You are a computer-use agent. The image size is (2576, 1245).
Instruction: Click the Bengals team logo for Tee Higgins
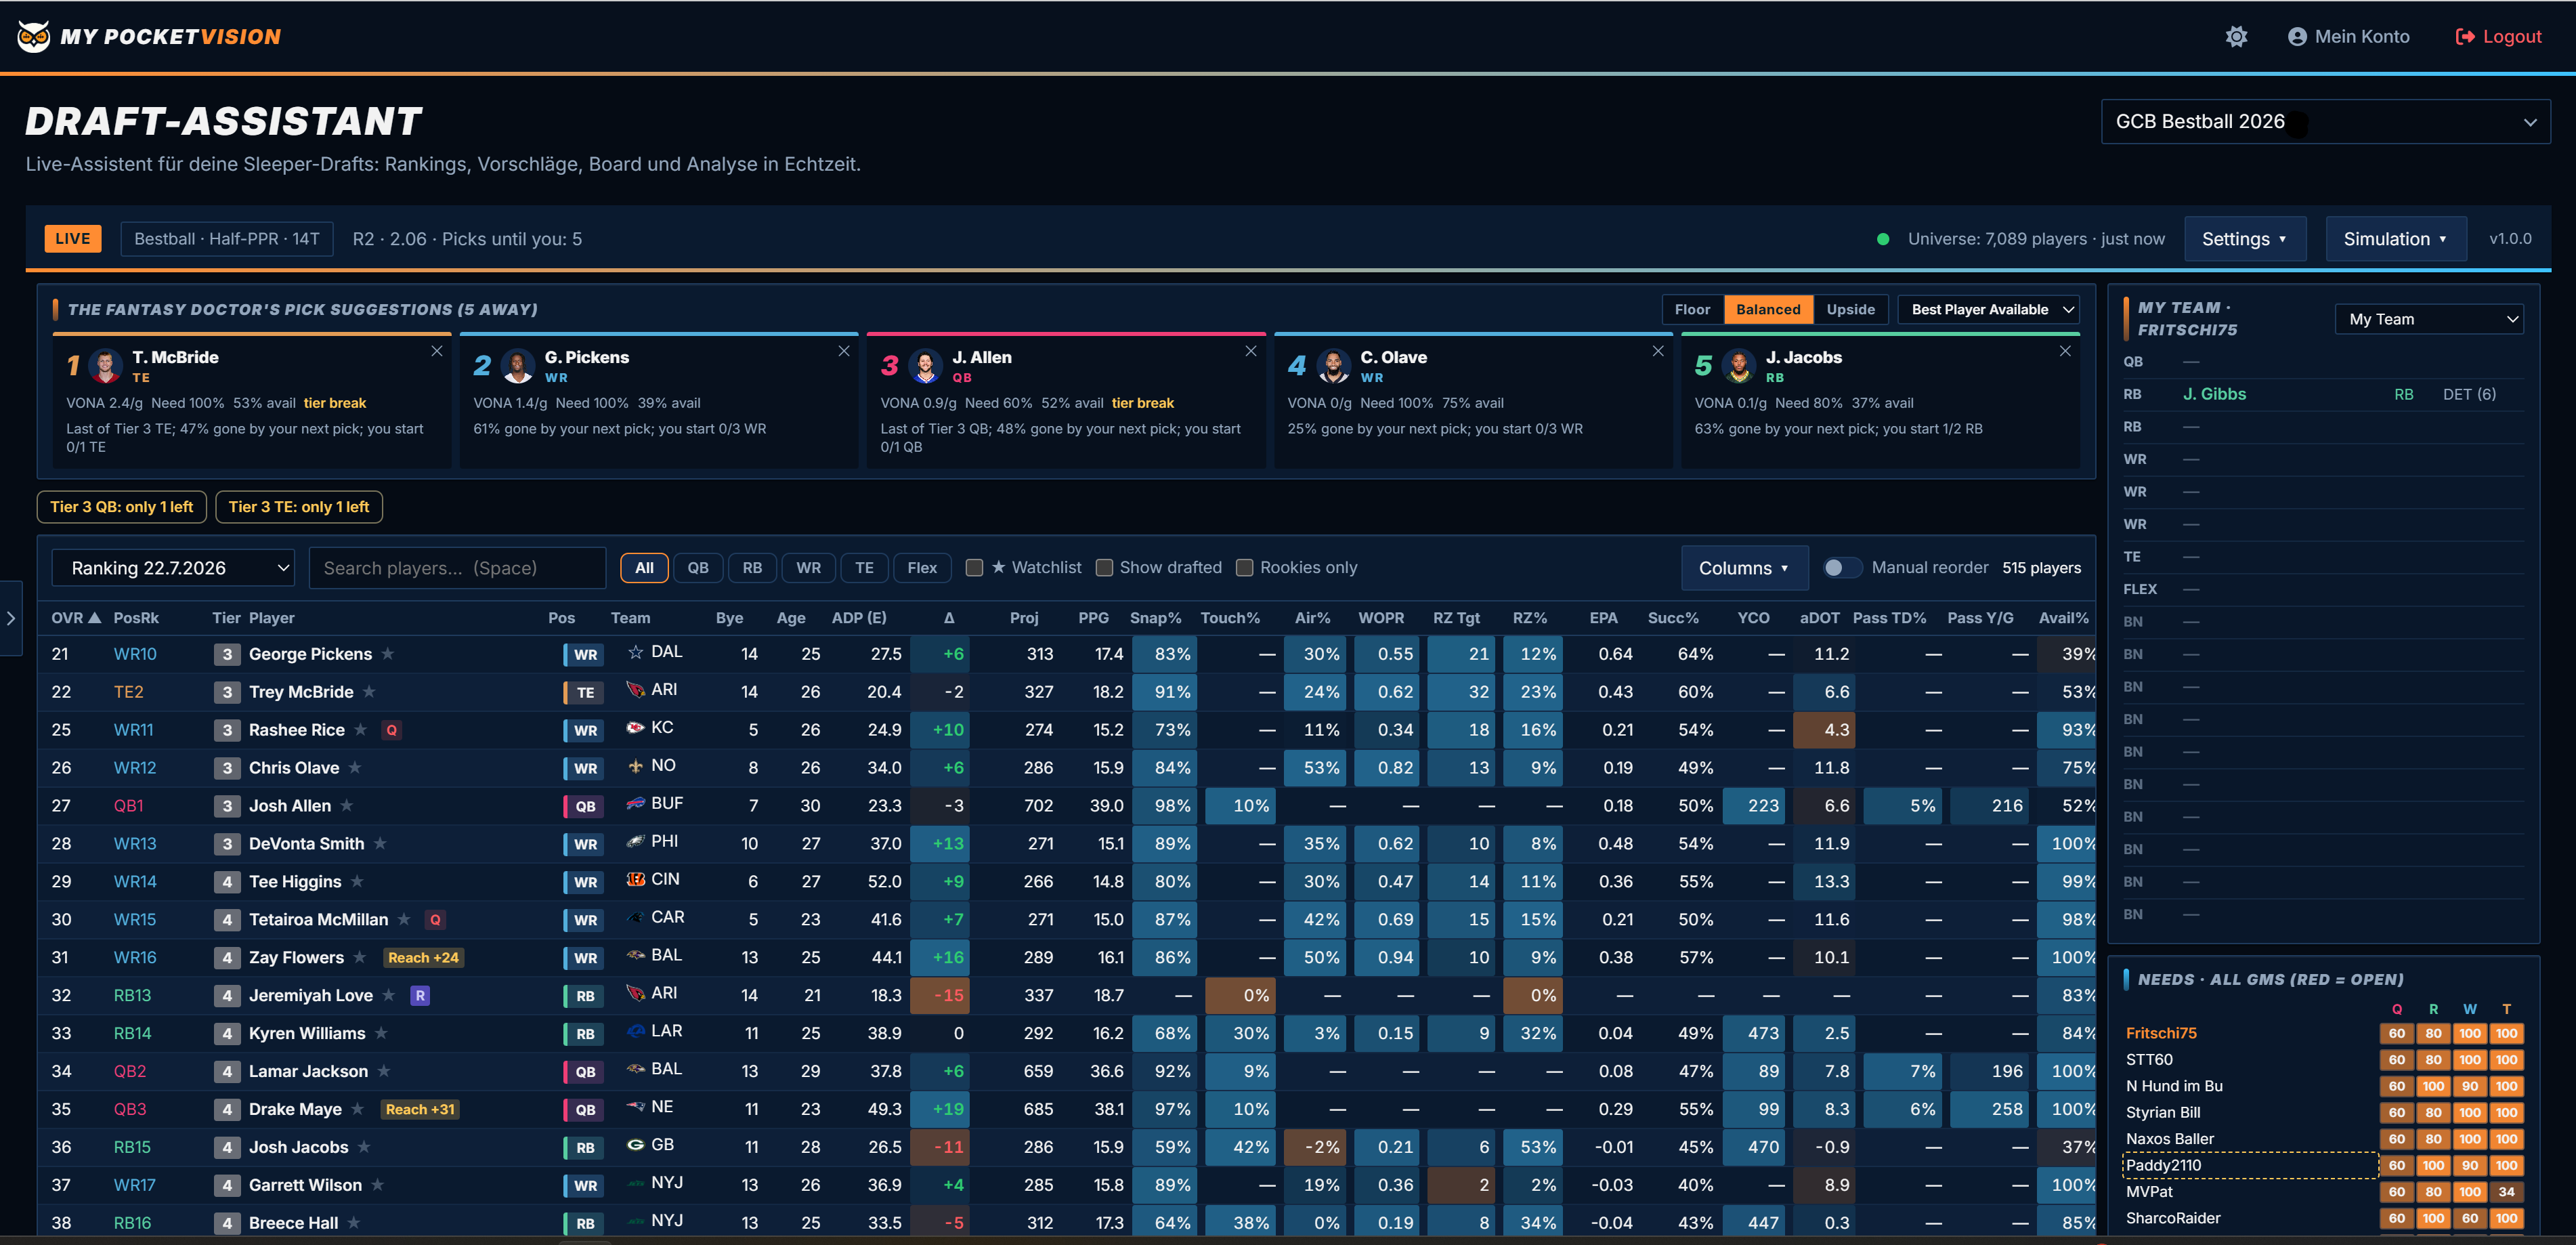tap(635, 879)
